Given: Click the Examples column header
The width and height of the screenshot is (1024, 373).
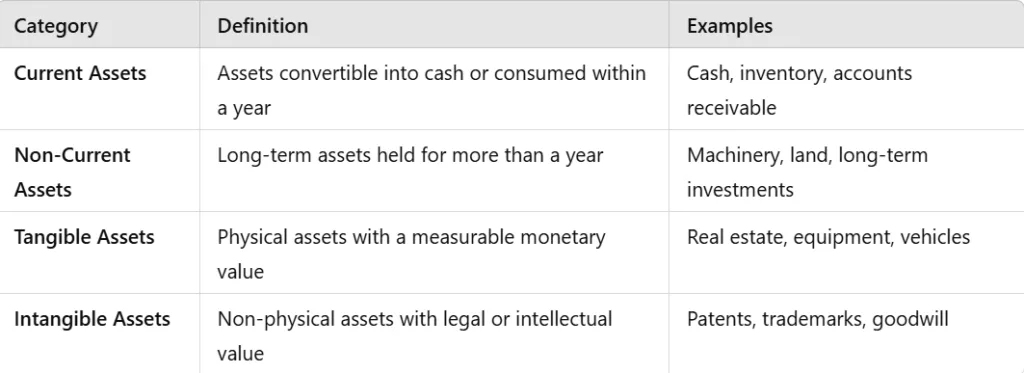Looking at the screenshot, I should tap(729, 26).
